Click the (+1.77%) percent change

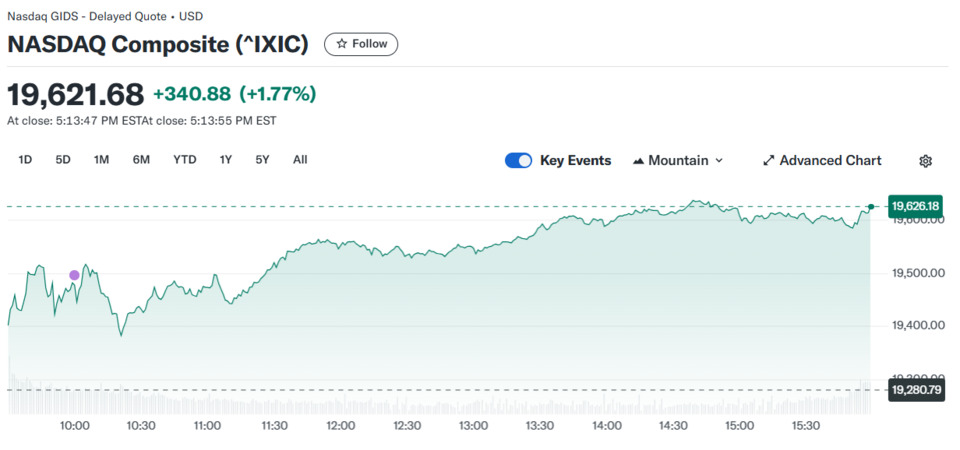point(277,94)
